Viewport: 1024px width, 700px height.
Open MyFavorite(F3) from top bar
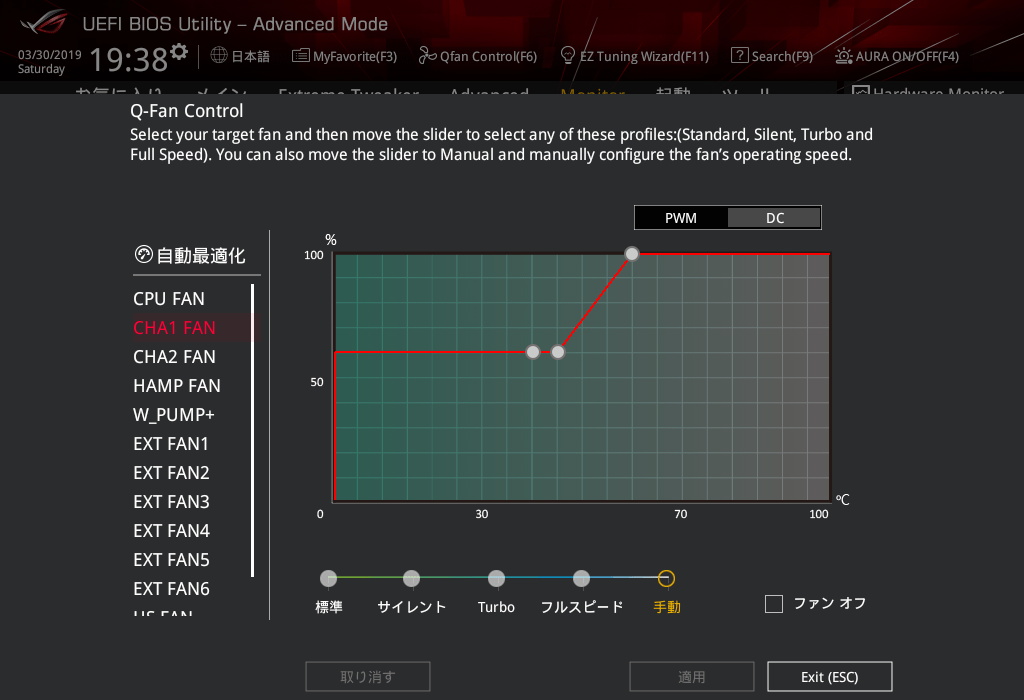[x=344, y=56]
